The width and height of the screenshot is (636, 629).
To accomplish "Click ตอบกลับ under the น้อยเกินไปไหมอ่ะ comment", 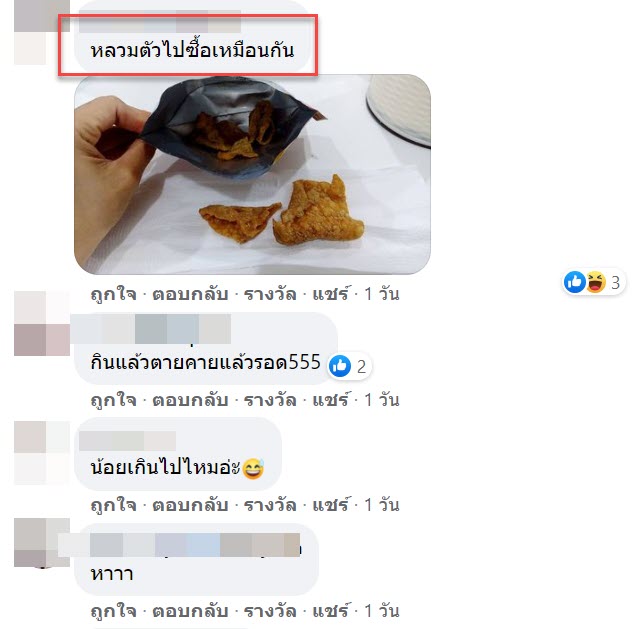I will (x=190, y=505).
